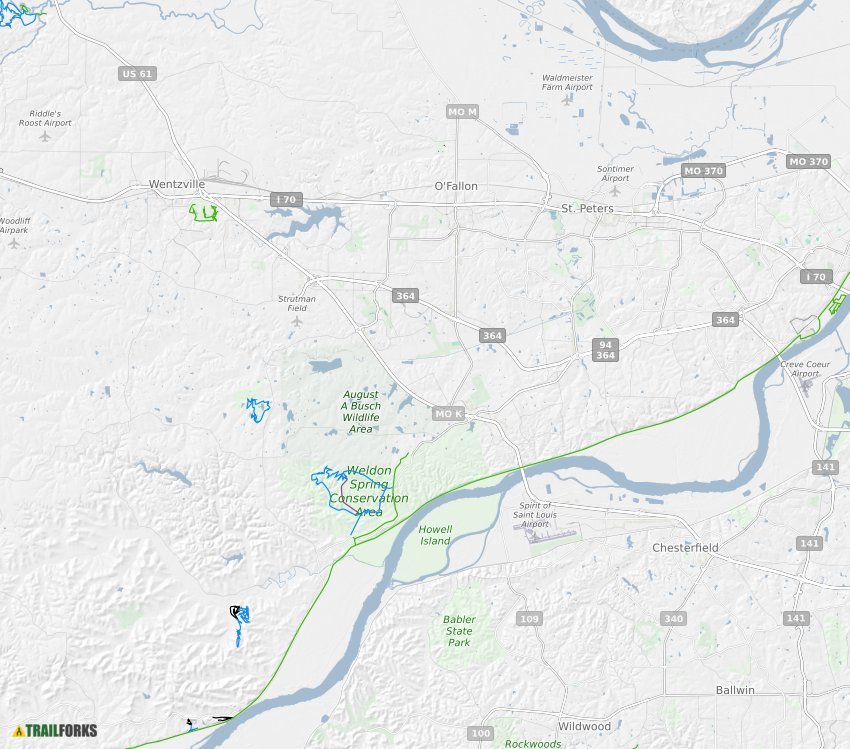Click the Babler State Park label
The image size is (850, 749).
(459, 631)
